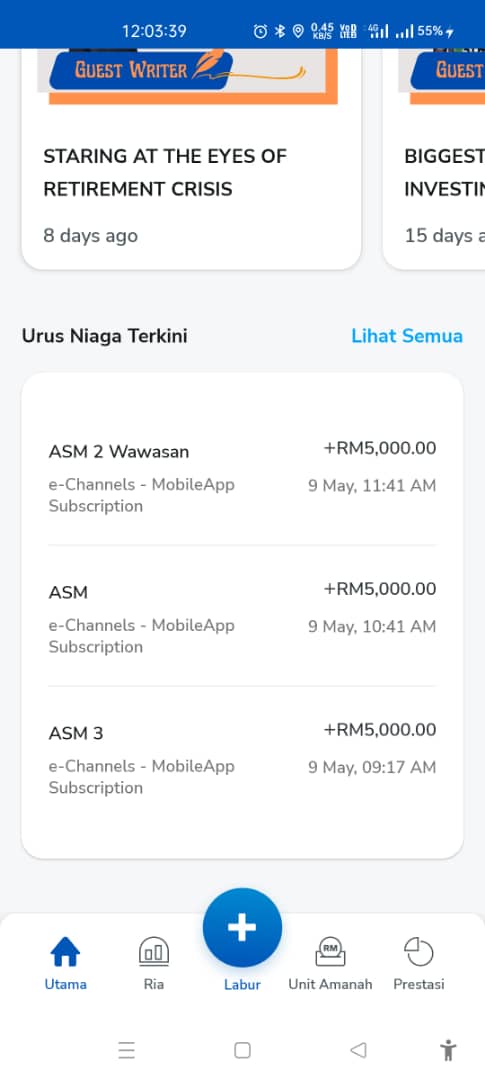Open Staring at the Eyes article card
485x1080 pixels.
click(x=192, y=158)
